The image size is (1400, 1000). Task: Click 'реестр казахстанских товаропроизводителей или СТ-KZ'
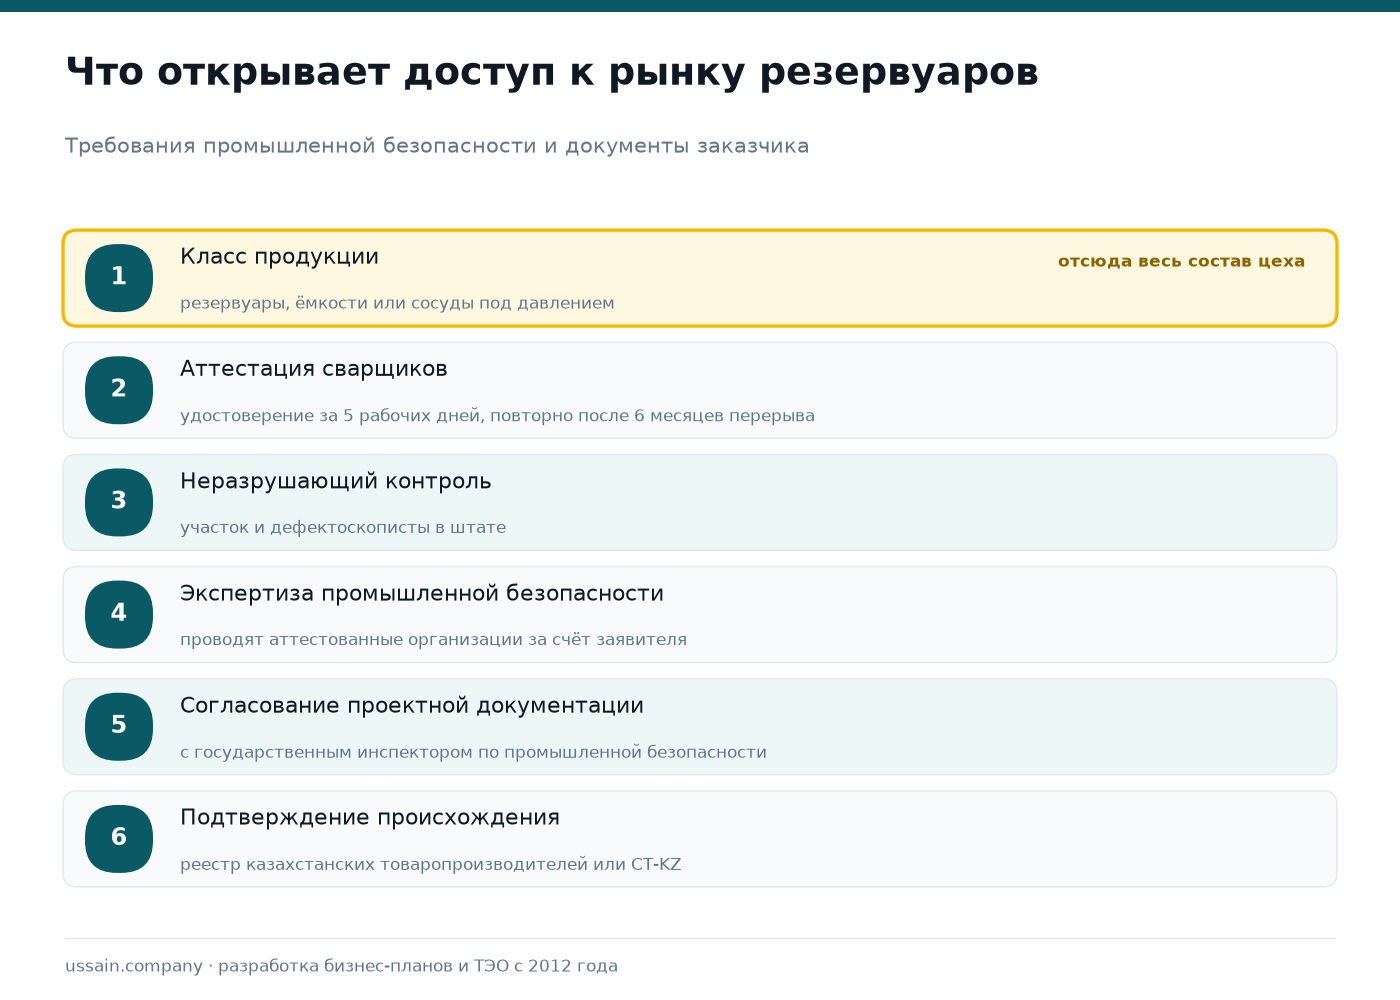430,864
